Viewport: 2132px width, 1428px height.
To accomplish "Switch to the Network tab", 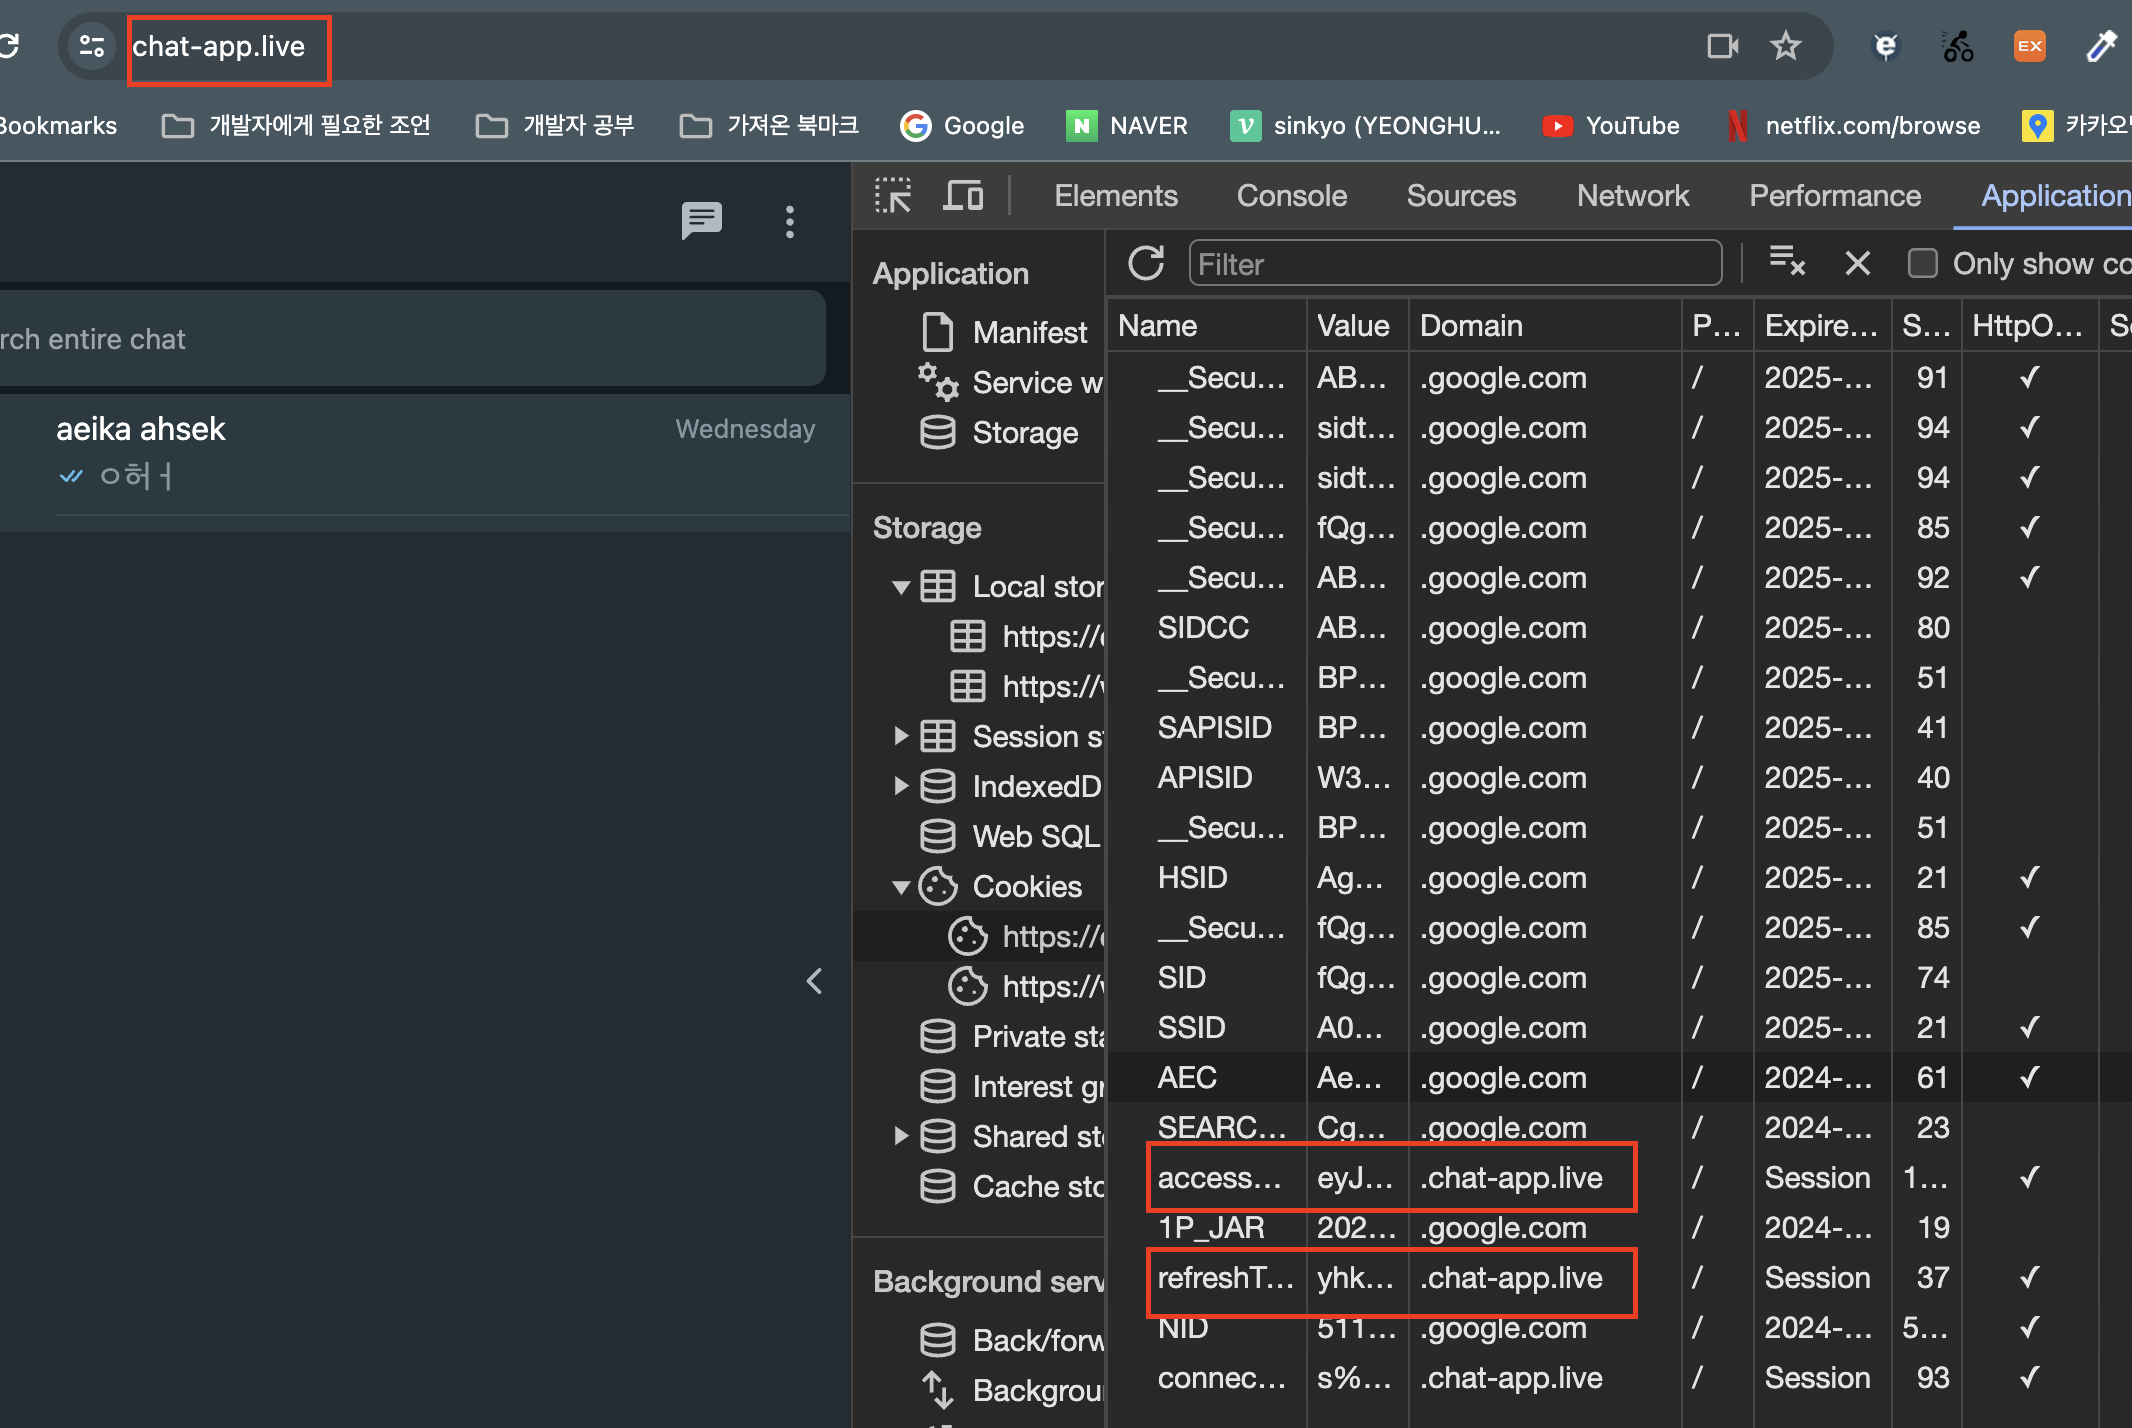I will (x=1633, y=196).
